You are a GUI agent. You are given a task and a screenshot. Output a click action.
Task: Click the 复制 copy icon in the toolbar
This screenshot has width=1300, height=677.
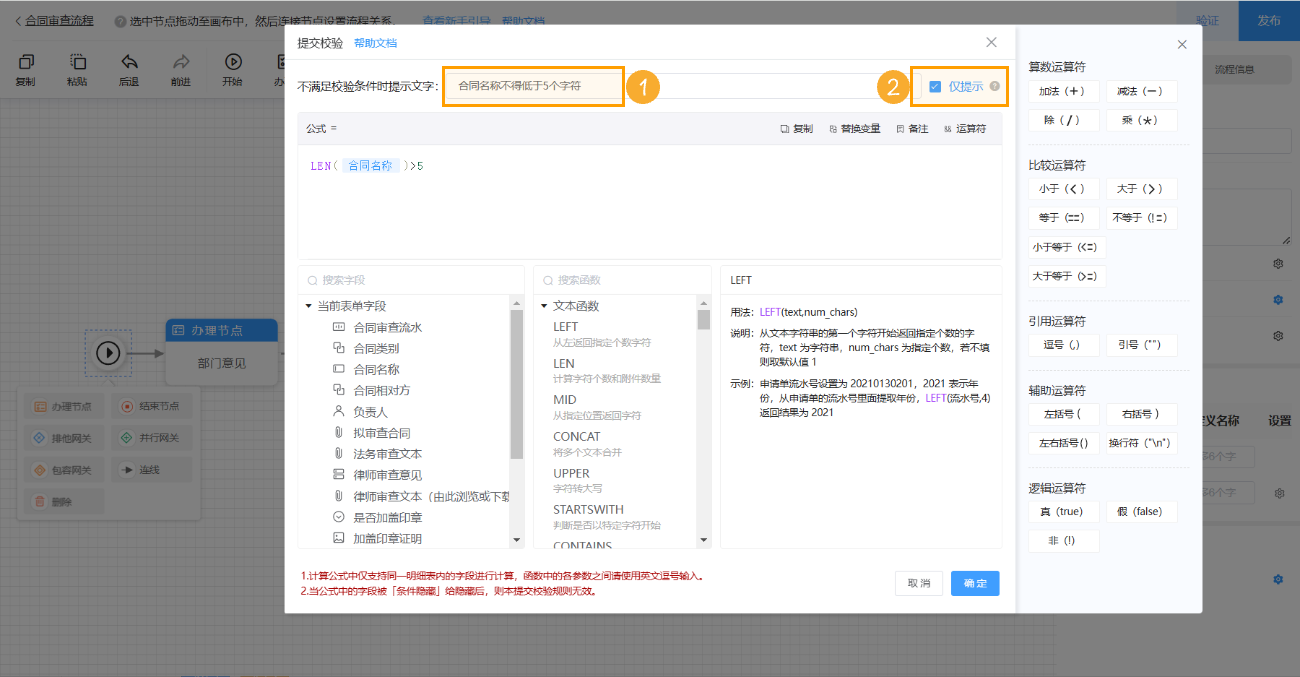coord(25,66)
